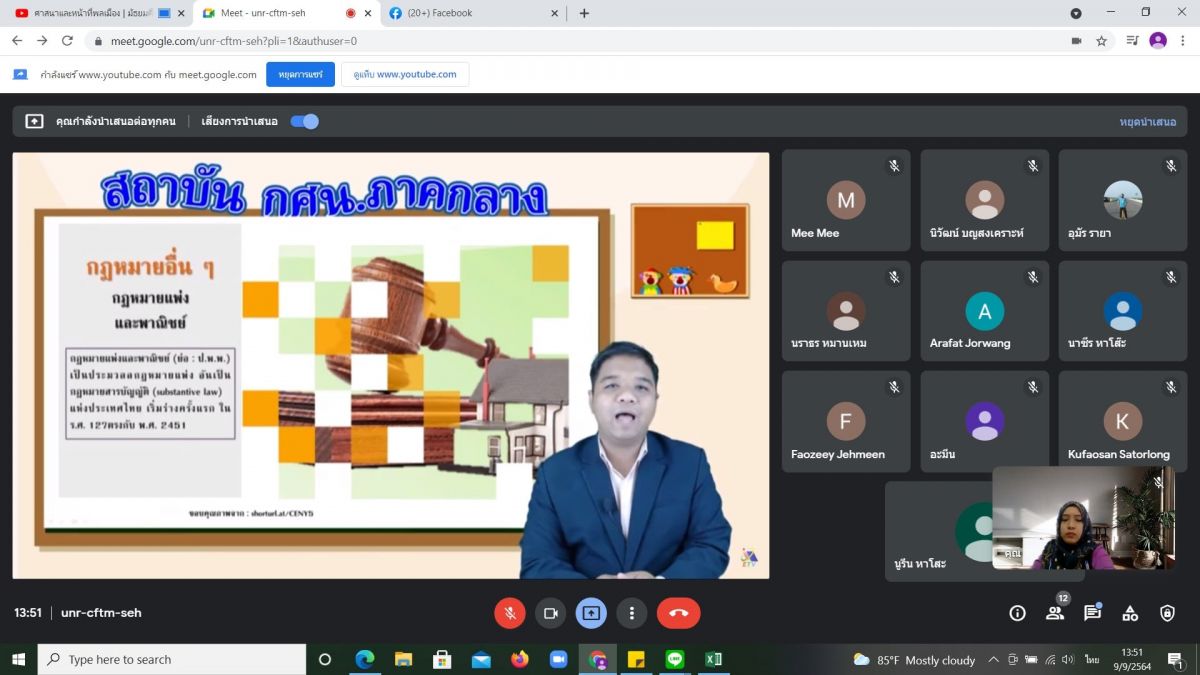Unmute microphone in Meet controls

510,613
